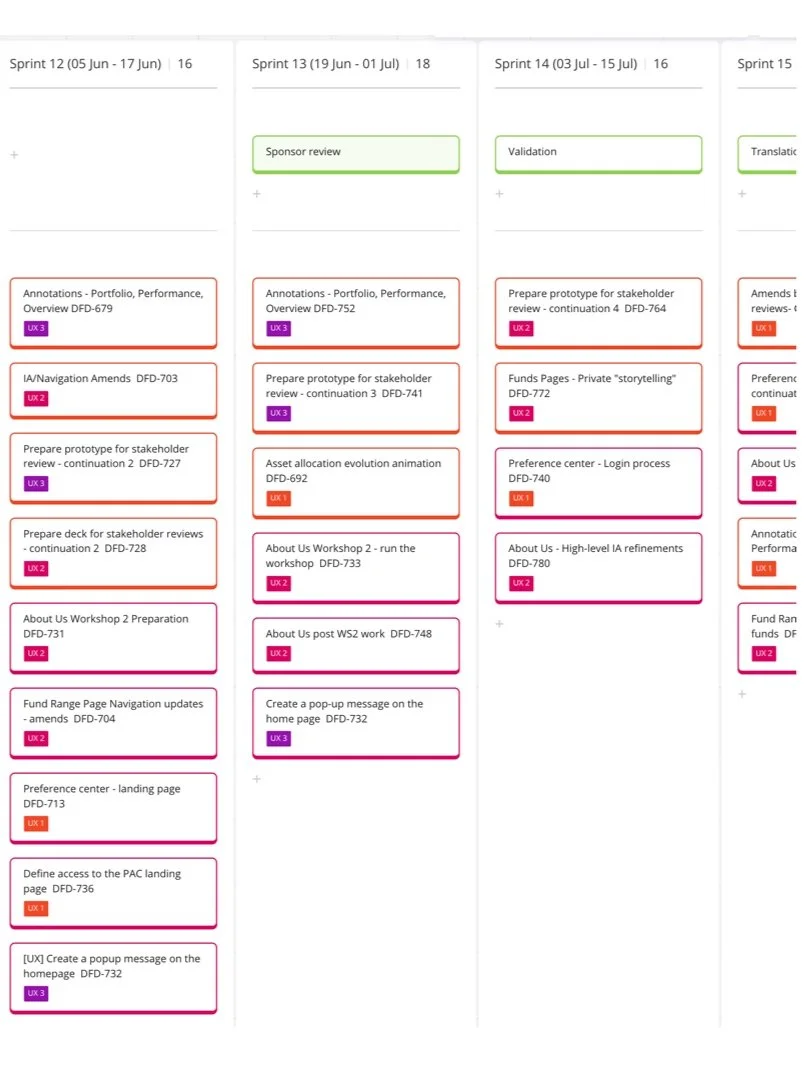Click the plus icon under Sprint 12 header
The height and width of the screenshot is (1080, 810).
click(x=14, y=155)
